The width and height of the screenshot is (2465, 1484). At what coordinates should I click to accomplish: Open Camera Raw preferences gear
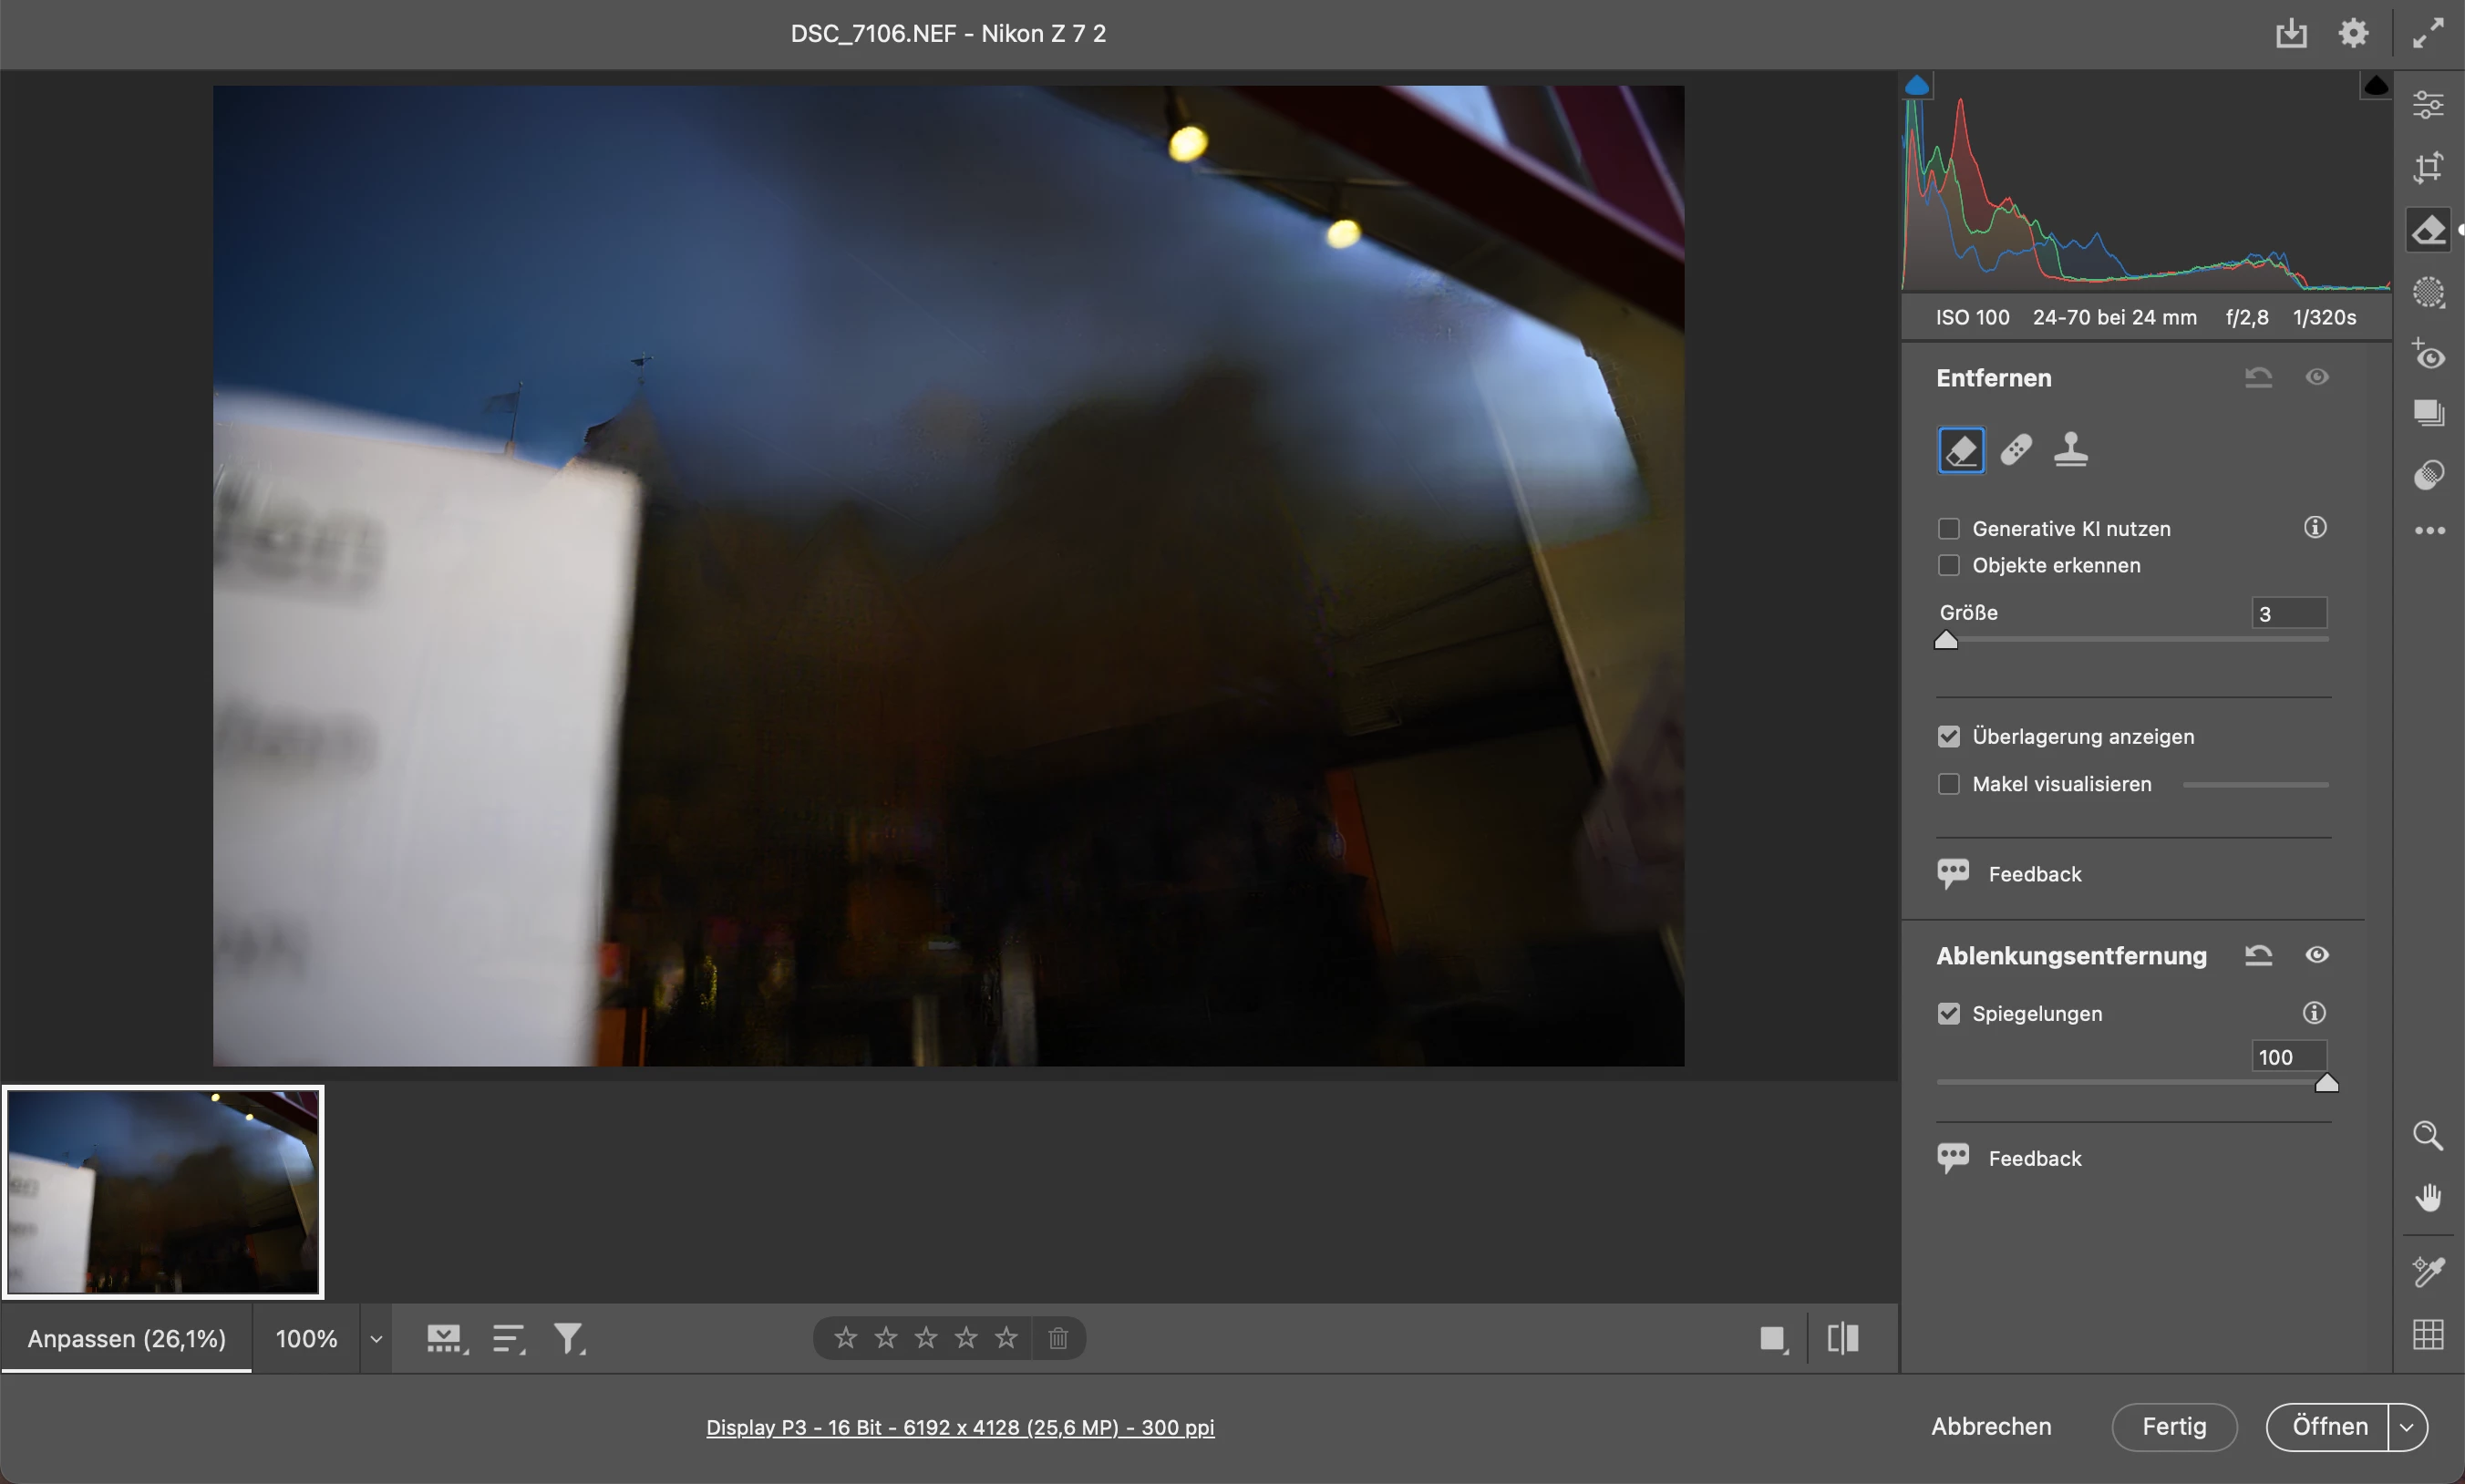point(2353,33)
